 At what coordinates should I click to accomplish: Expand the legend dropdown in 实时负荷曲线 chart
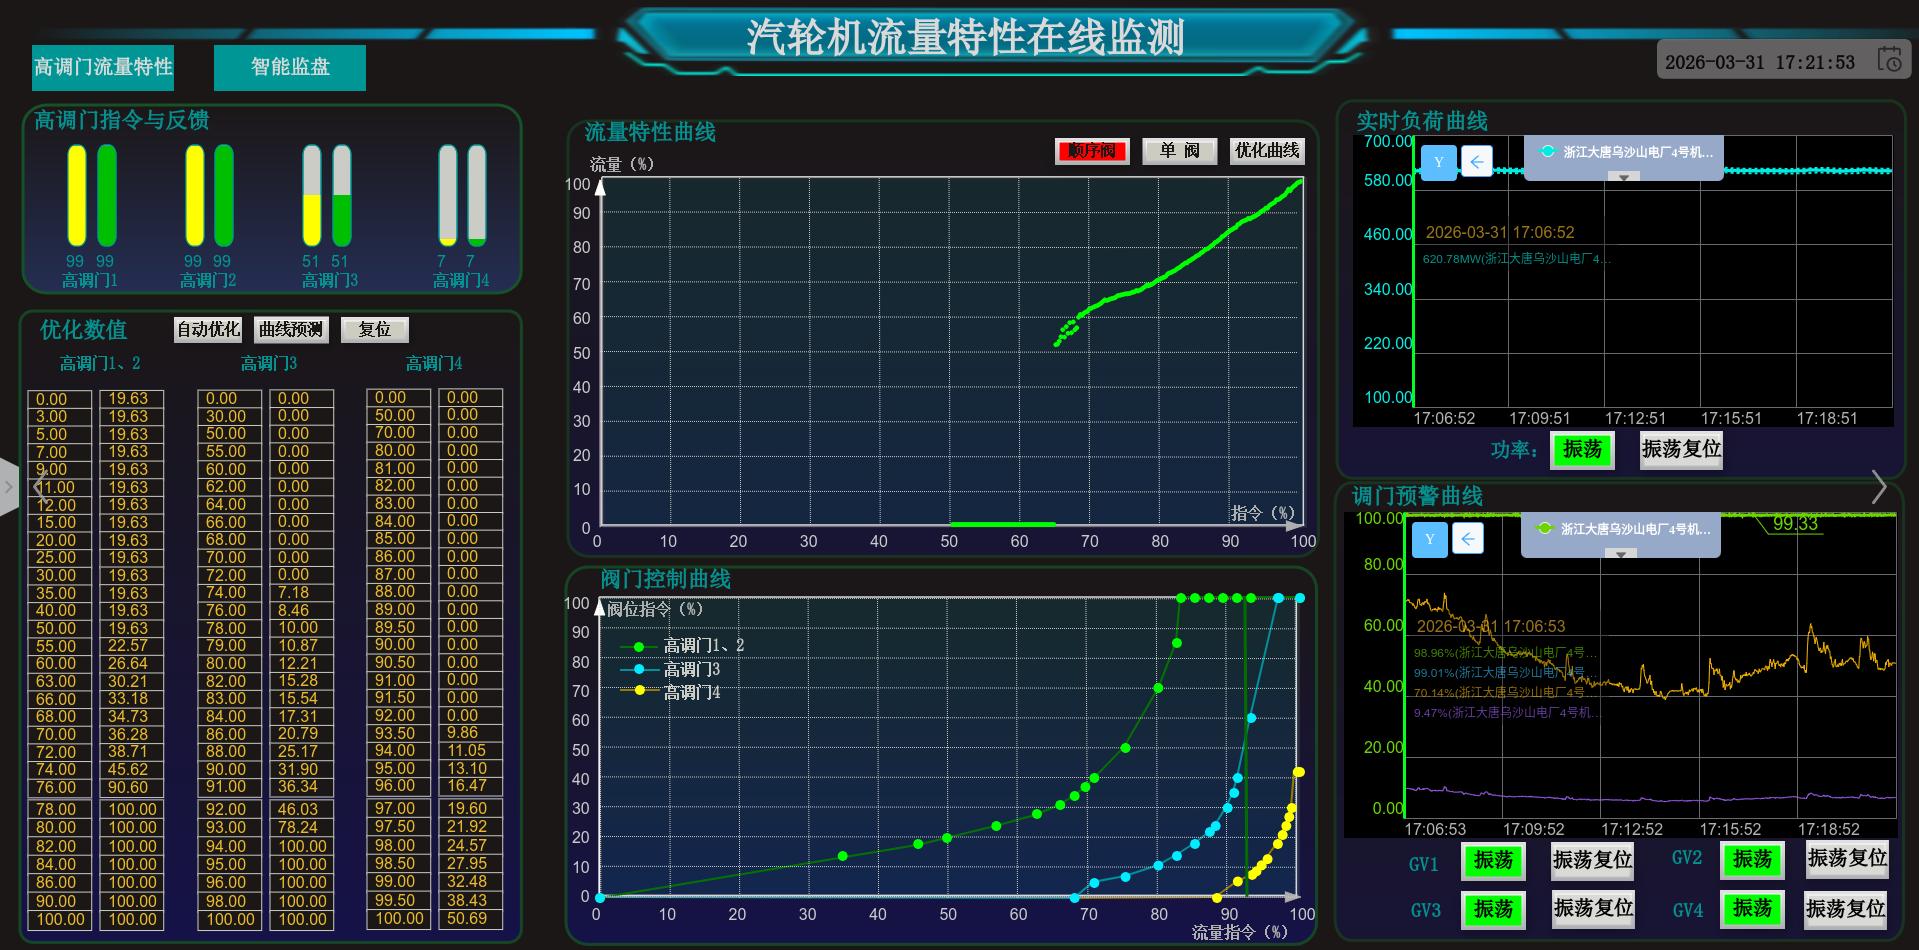tap(1624, 177)
